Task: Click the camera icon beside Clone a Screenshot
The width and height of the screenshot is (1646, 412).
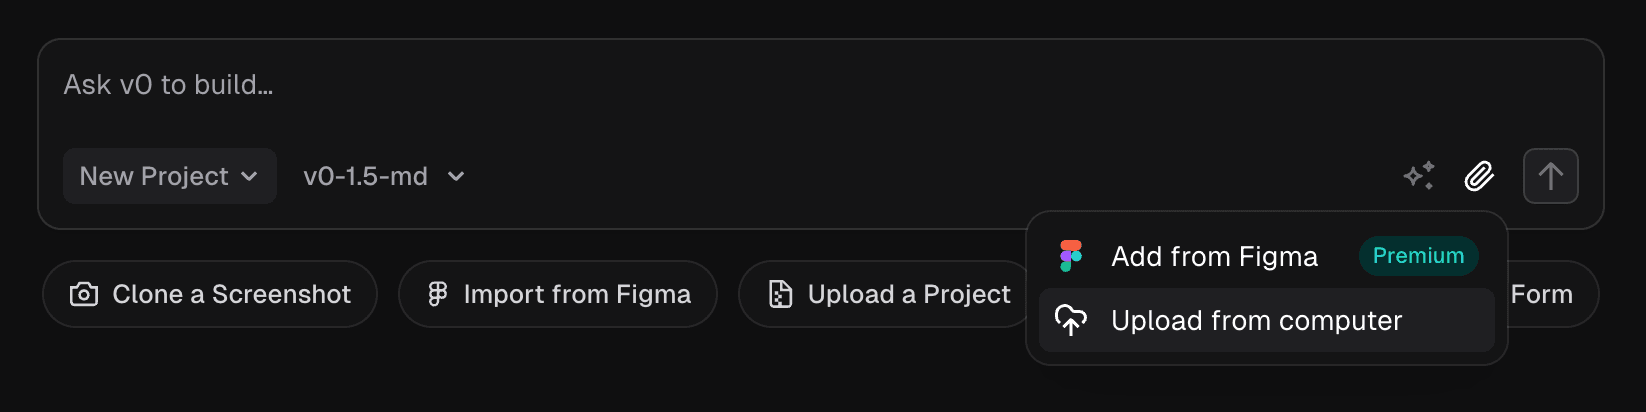Action: [84, 294]
